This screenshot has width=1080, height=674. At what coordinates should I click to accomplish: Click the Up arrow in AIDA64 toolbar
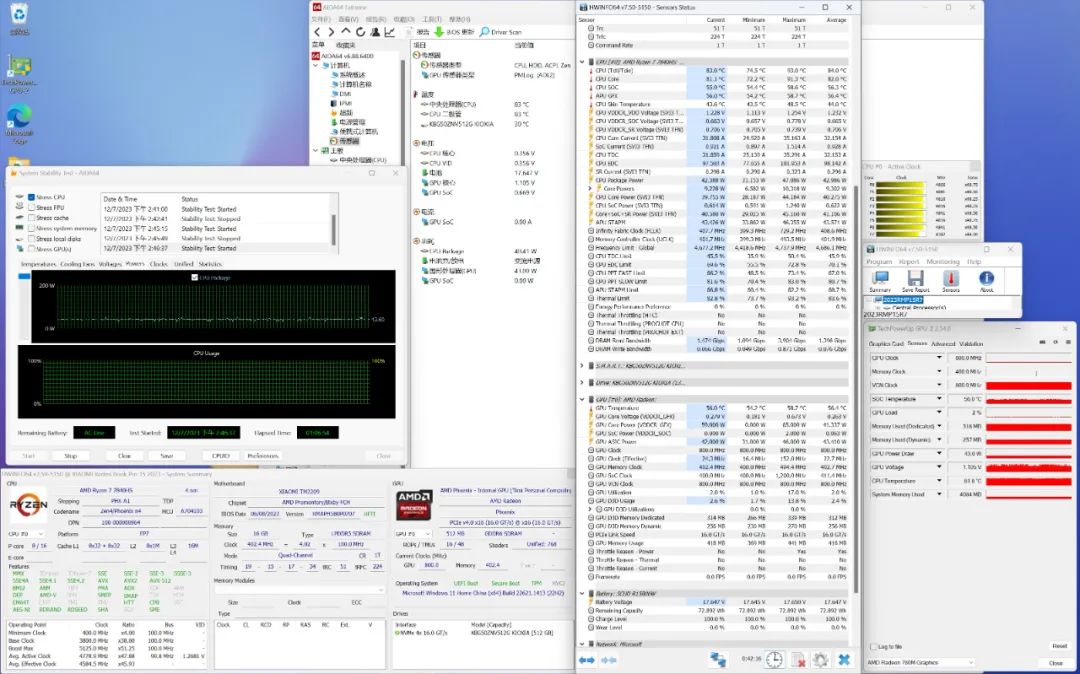[345, 32]
